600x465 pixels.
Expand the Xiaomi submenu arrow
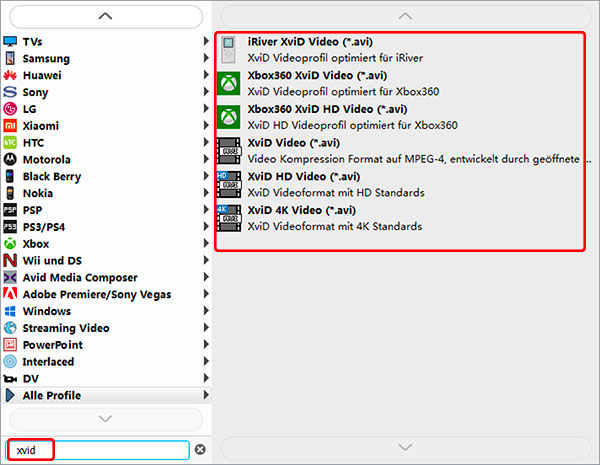click(206, 125)
